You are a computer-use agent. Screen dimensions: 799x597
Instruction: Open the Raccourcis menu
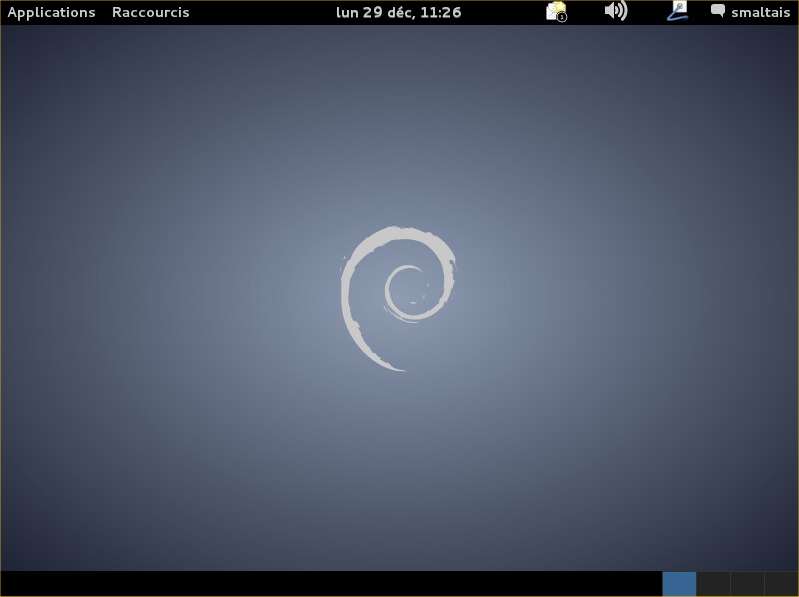tap(150, 12)
